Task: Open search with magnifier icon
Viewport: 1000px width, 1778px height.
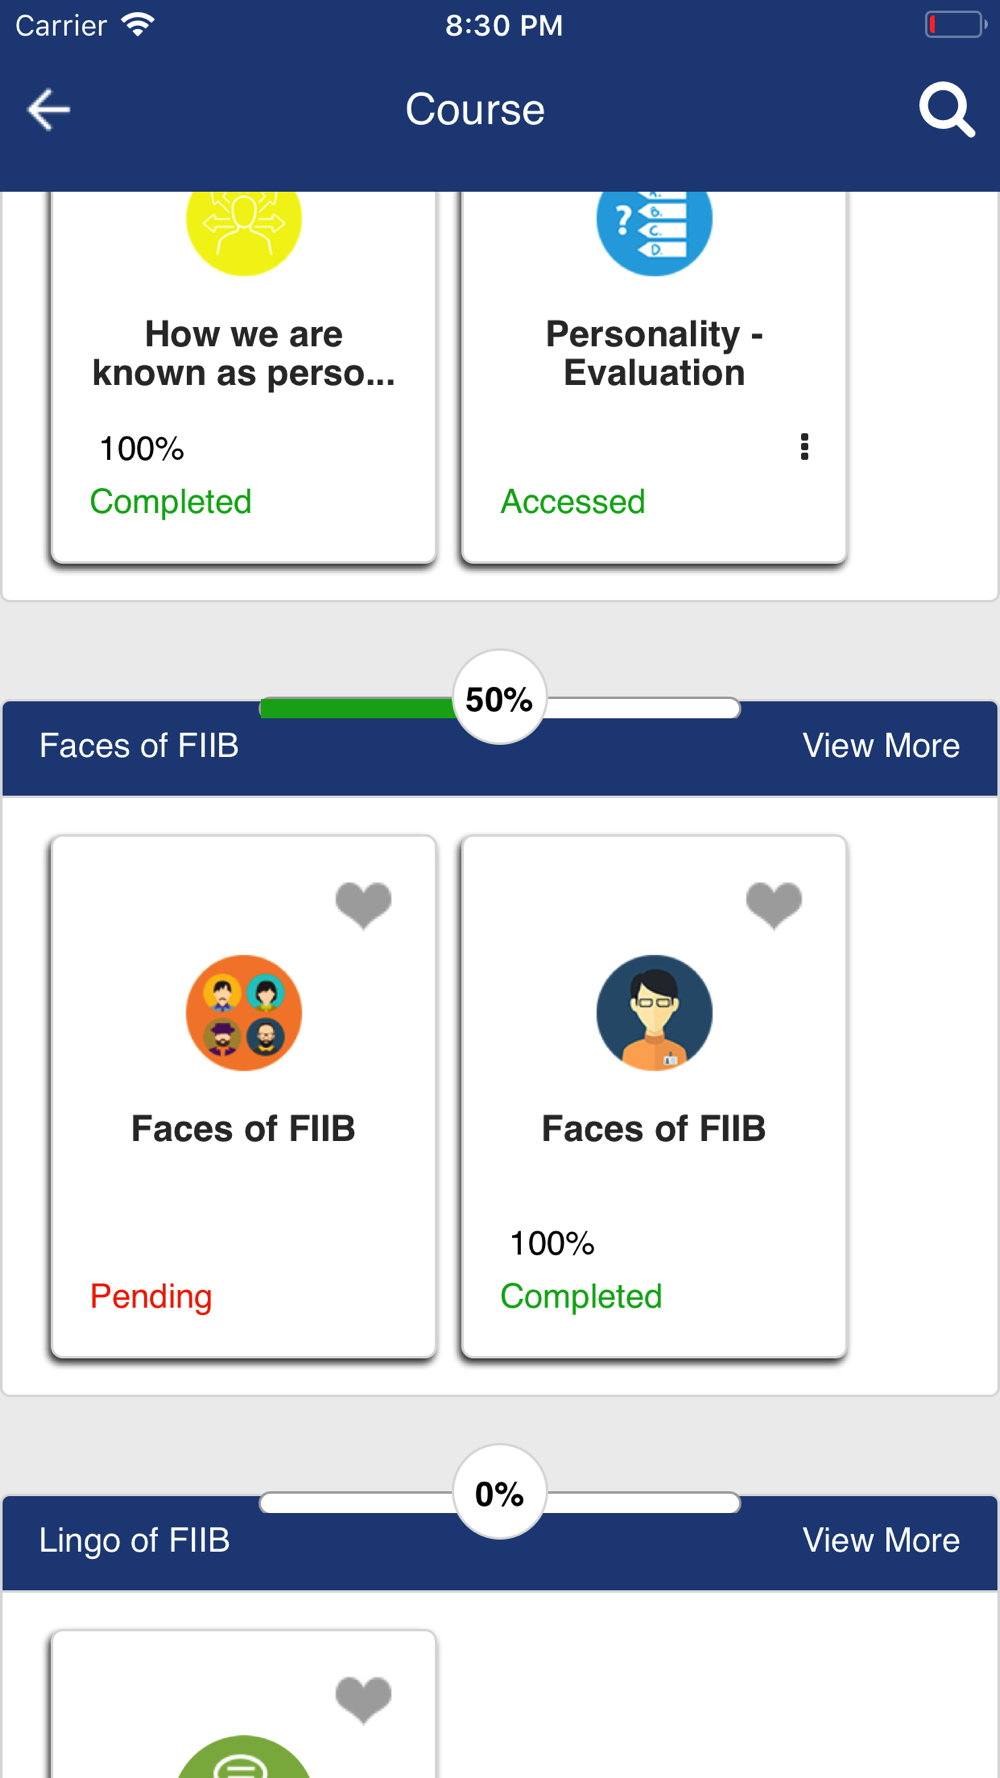Action: (x=946, y=110)
